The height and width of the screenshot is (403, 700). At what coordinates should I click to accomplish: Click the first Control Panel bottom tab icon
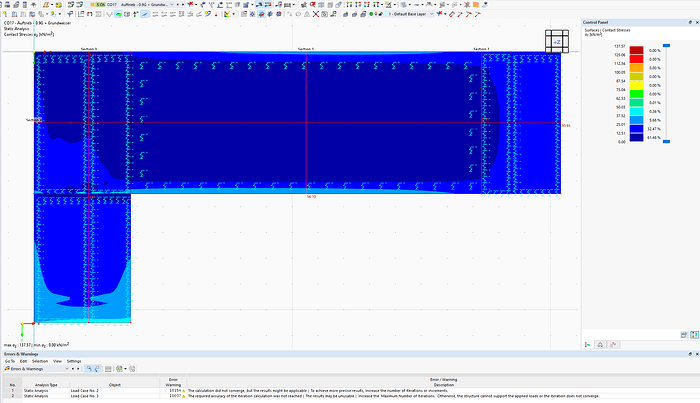[x=588, y=345]
